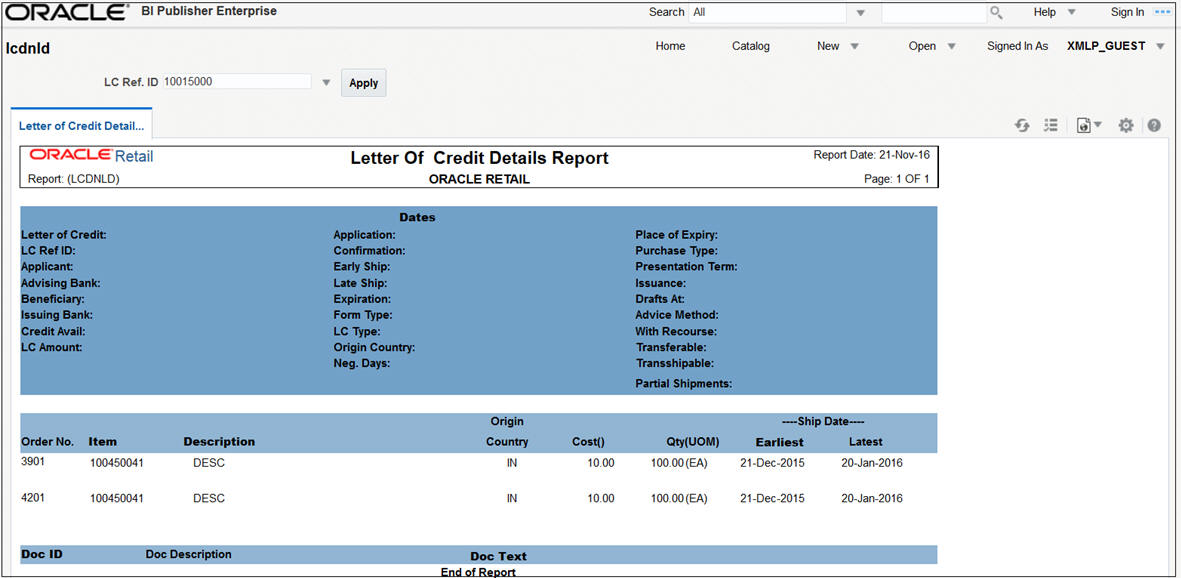Viewport: 1181px width, 578px height.
Task: Select the Letter of Credit Detail tab
Action: point(81,124)
